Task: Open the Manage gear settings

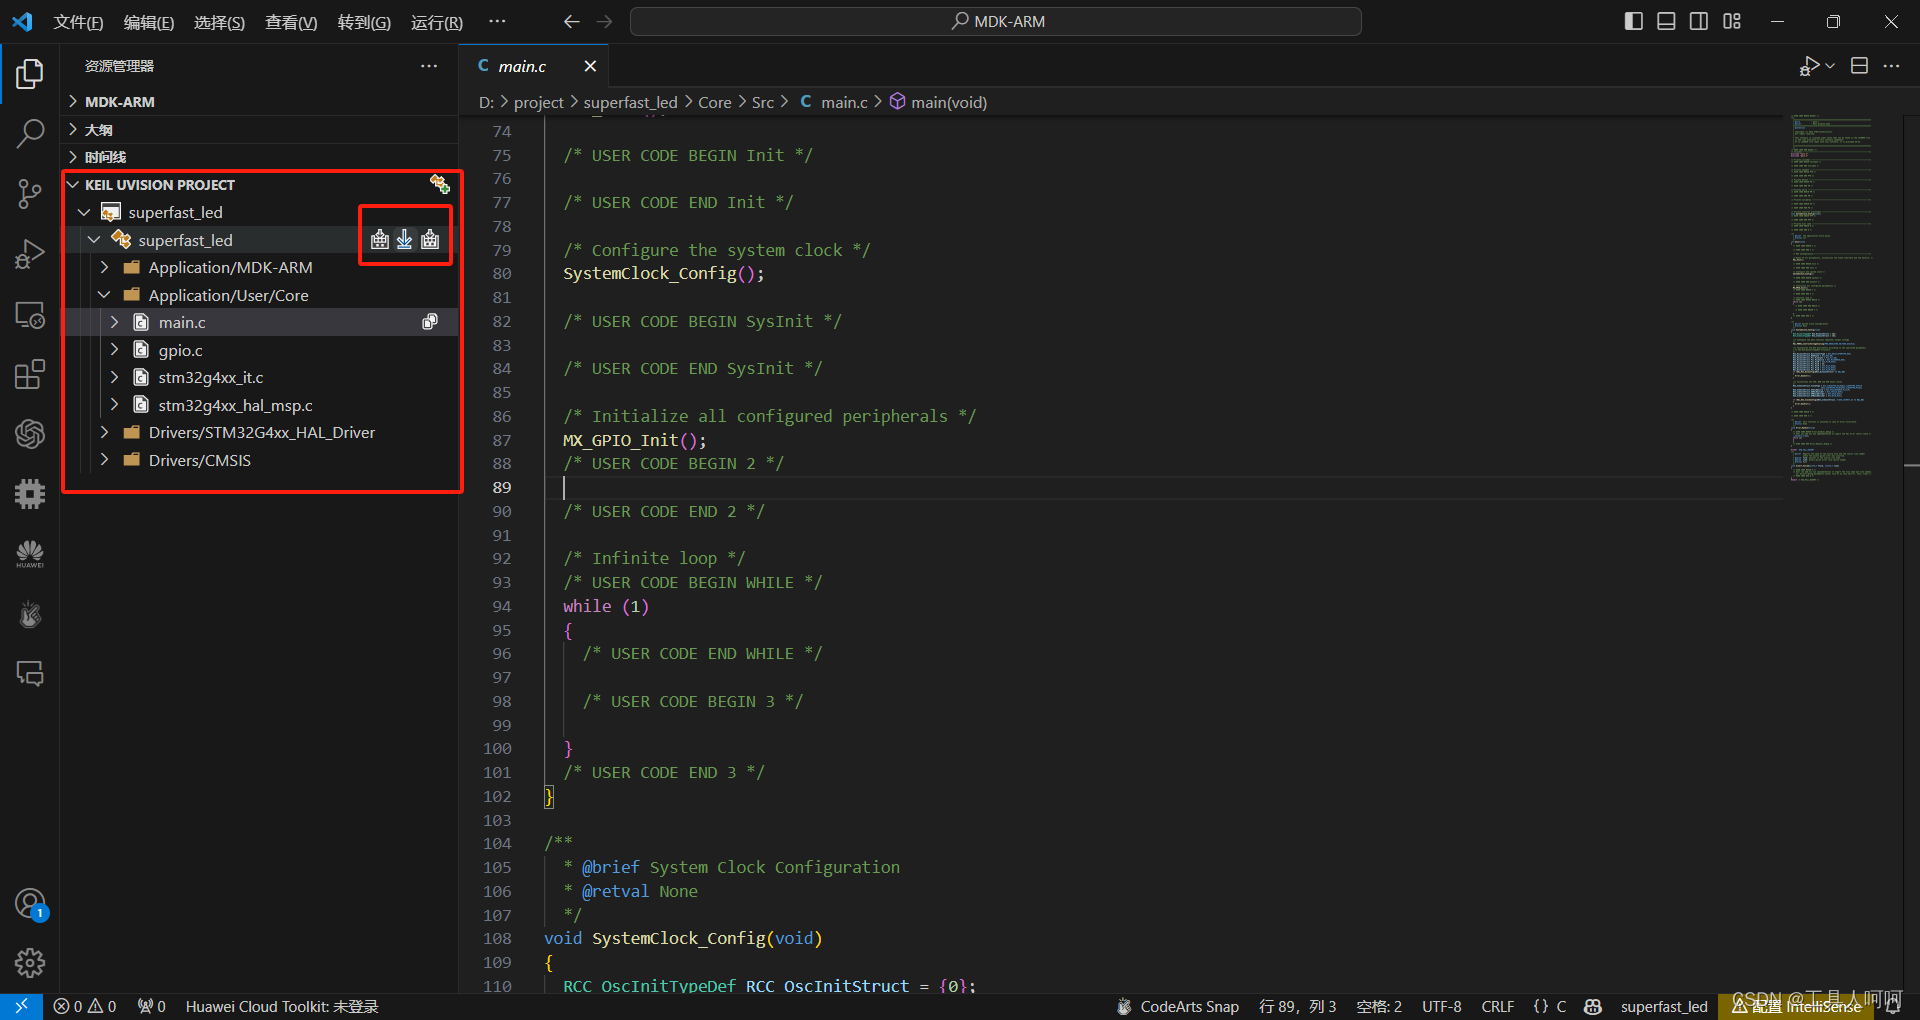Action: pos(30,963)
